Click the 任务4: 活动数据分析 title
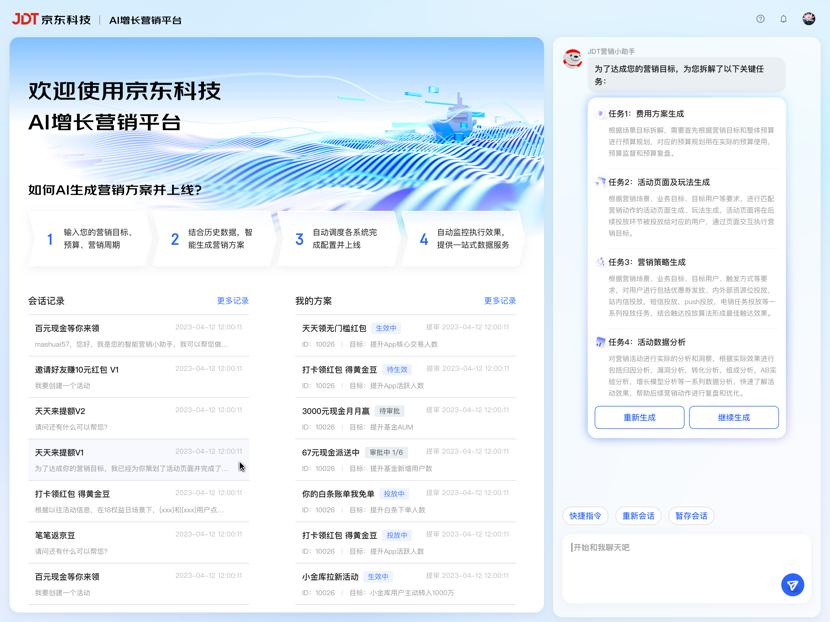The height and width of the screenshot is (622, 830). click(x=646, y=342)
